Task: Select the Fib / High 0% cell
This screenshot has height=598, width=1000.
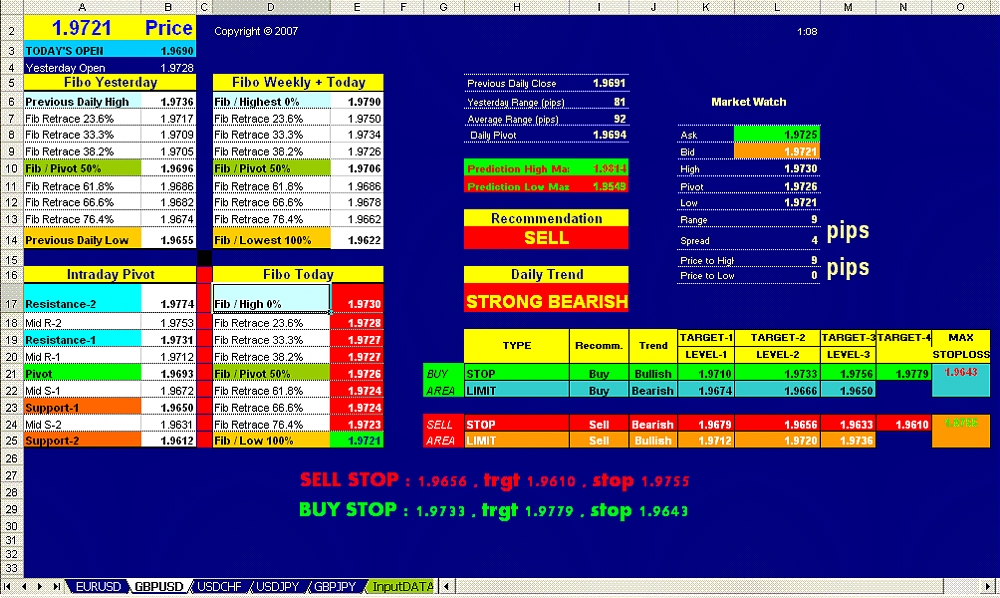Action: point(271,299)
